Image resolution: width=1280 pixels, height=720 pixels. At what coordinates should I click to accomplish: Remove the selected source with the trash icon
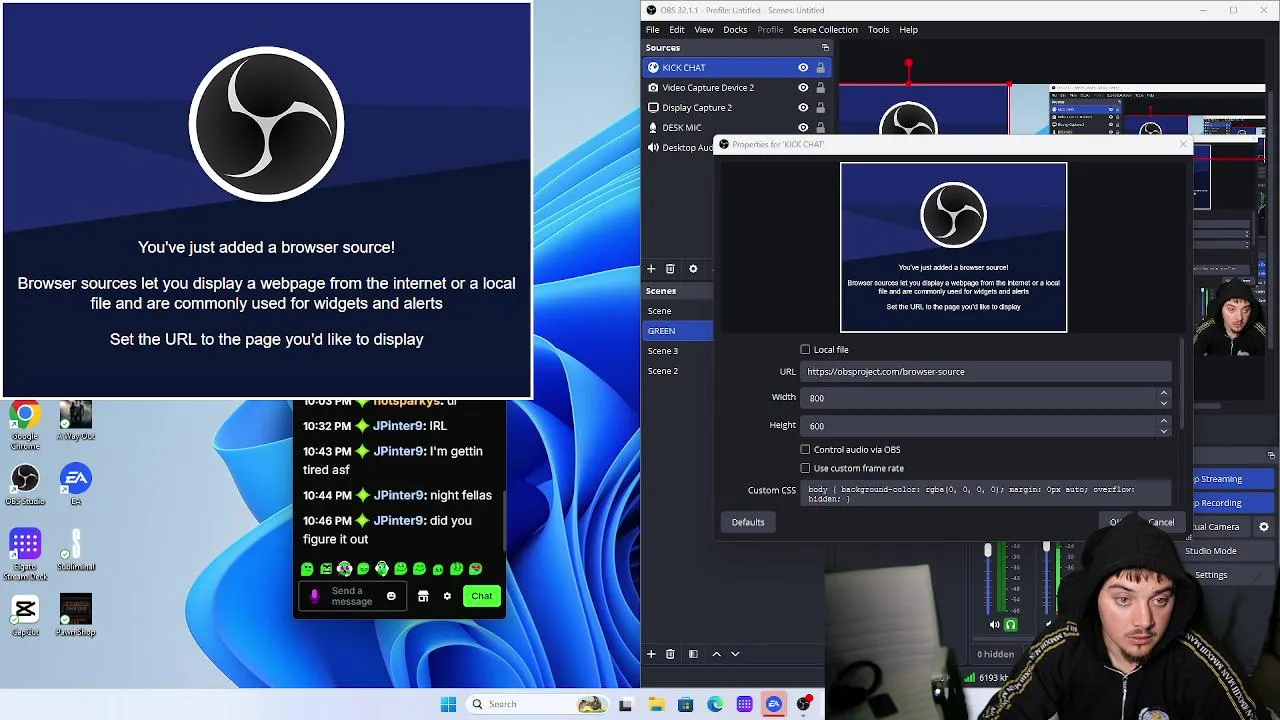[x=670, y=269]
